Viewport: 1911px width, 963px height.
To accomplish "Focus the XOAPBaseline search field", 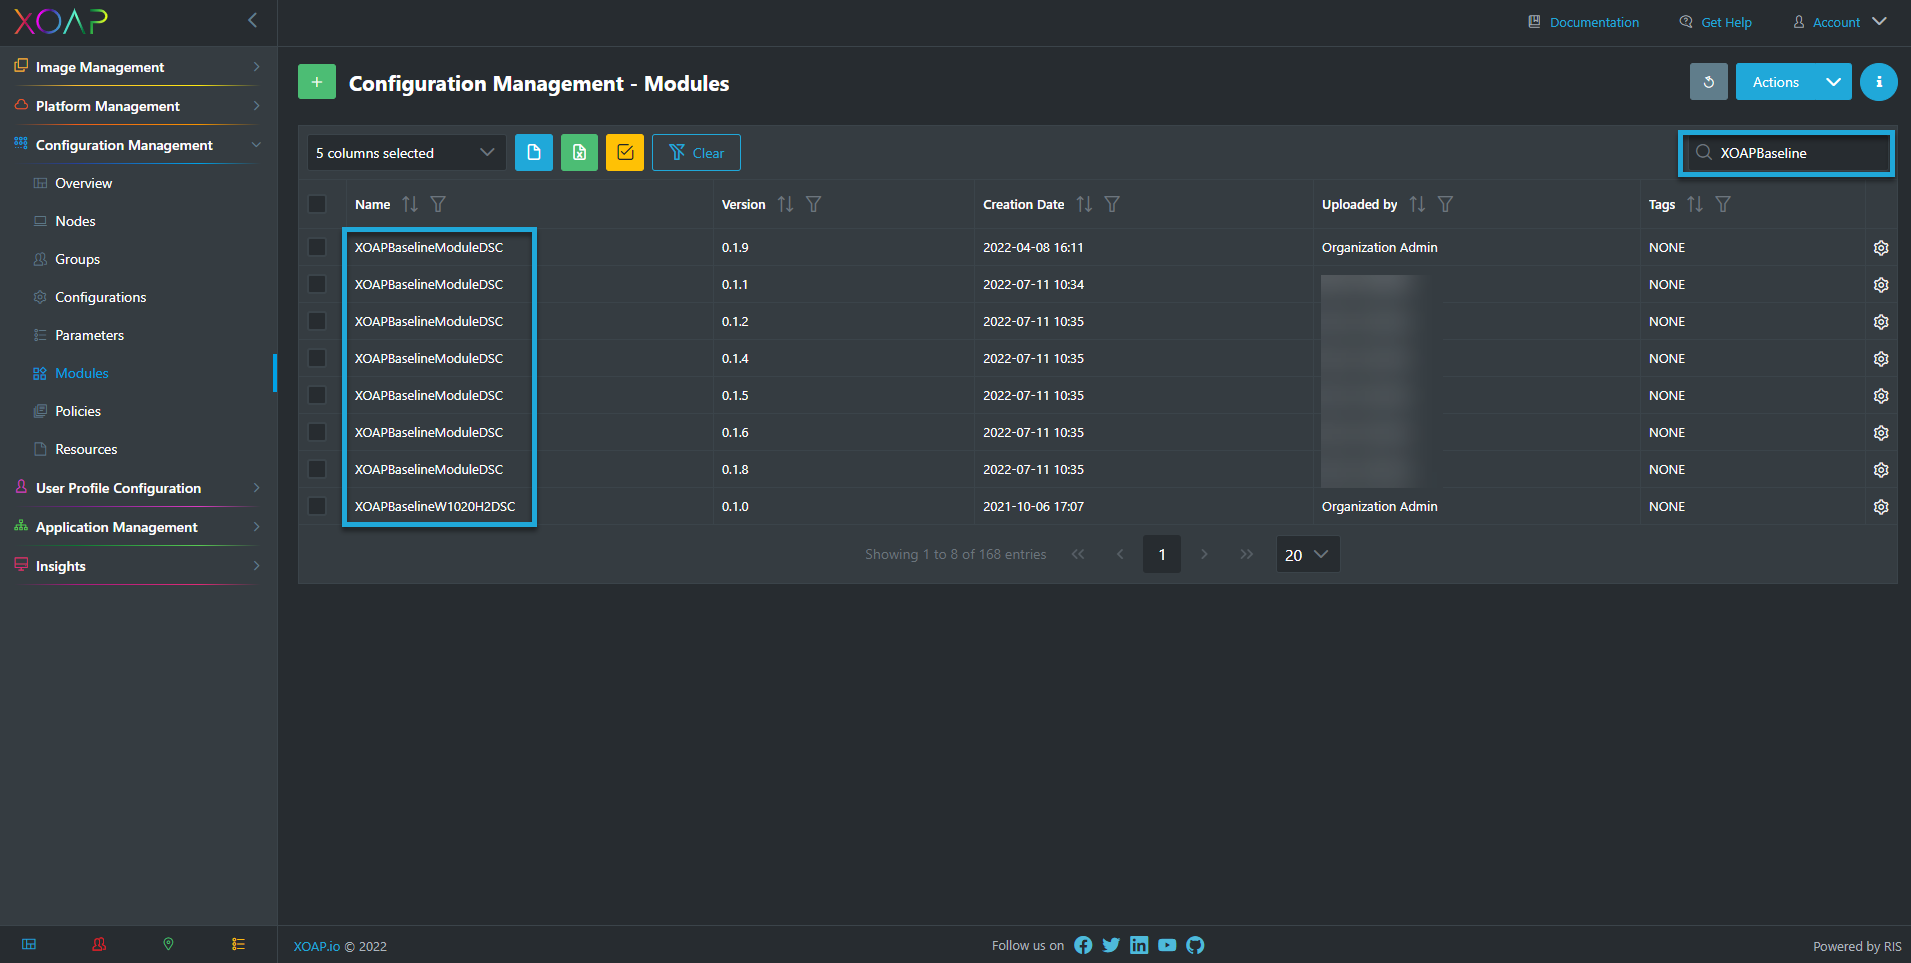I will click(x=1786, y=153).
